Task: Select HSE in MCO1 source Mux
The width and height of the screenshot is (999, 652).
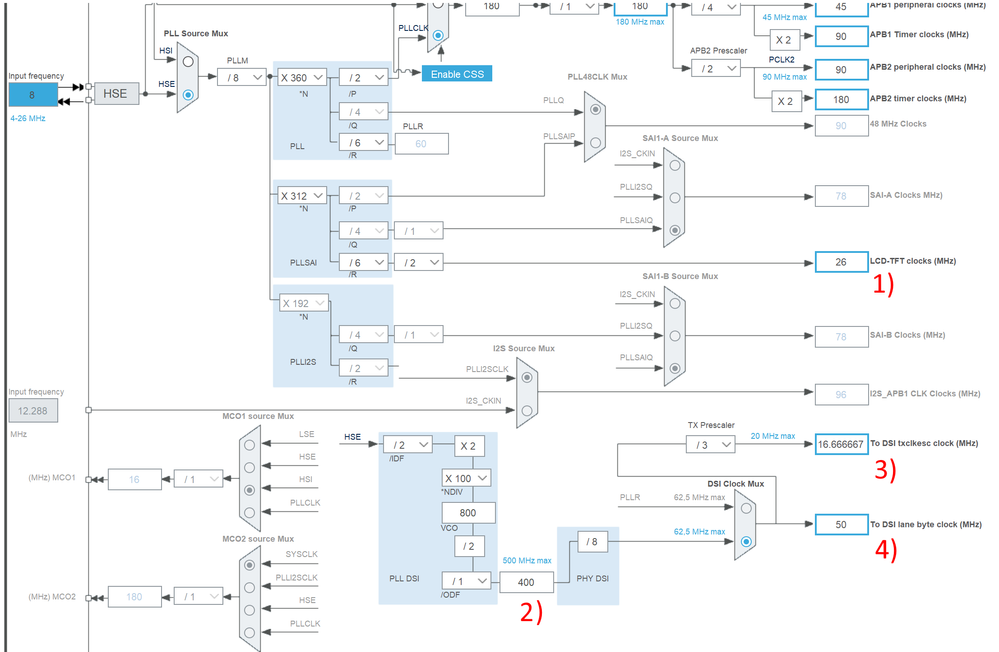Action: point(250,467)
